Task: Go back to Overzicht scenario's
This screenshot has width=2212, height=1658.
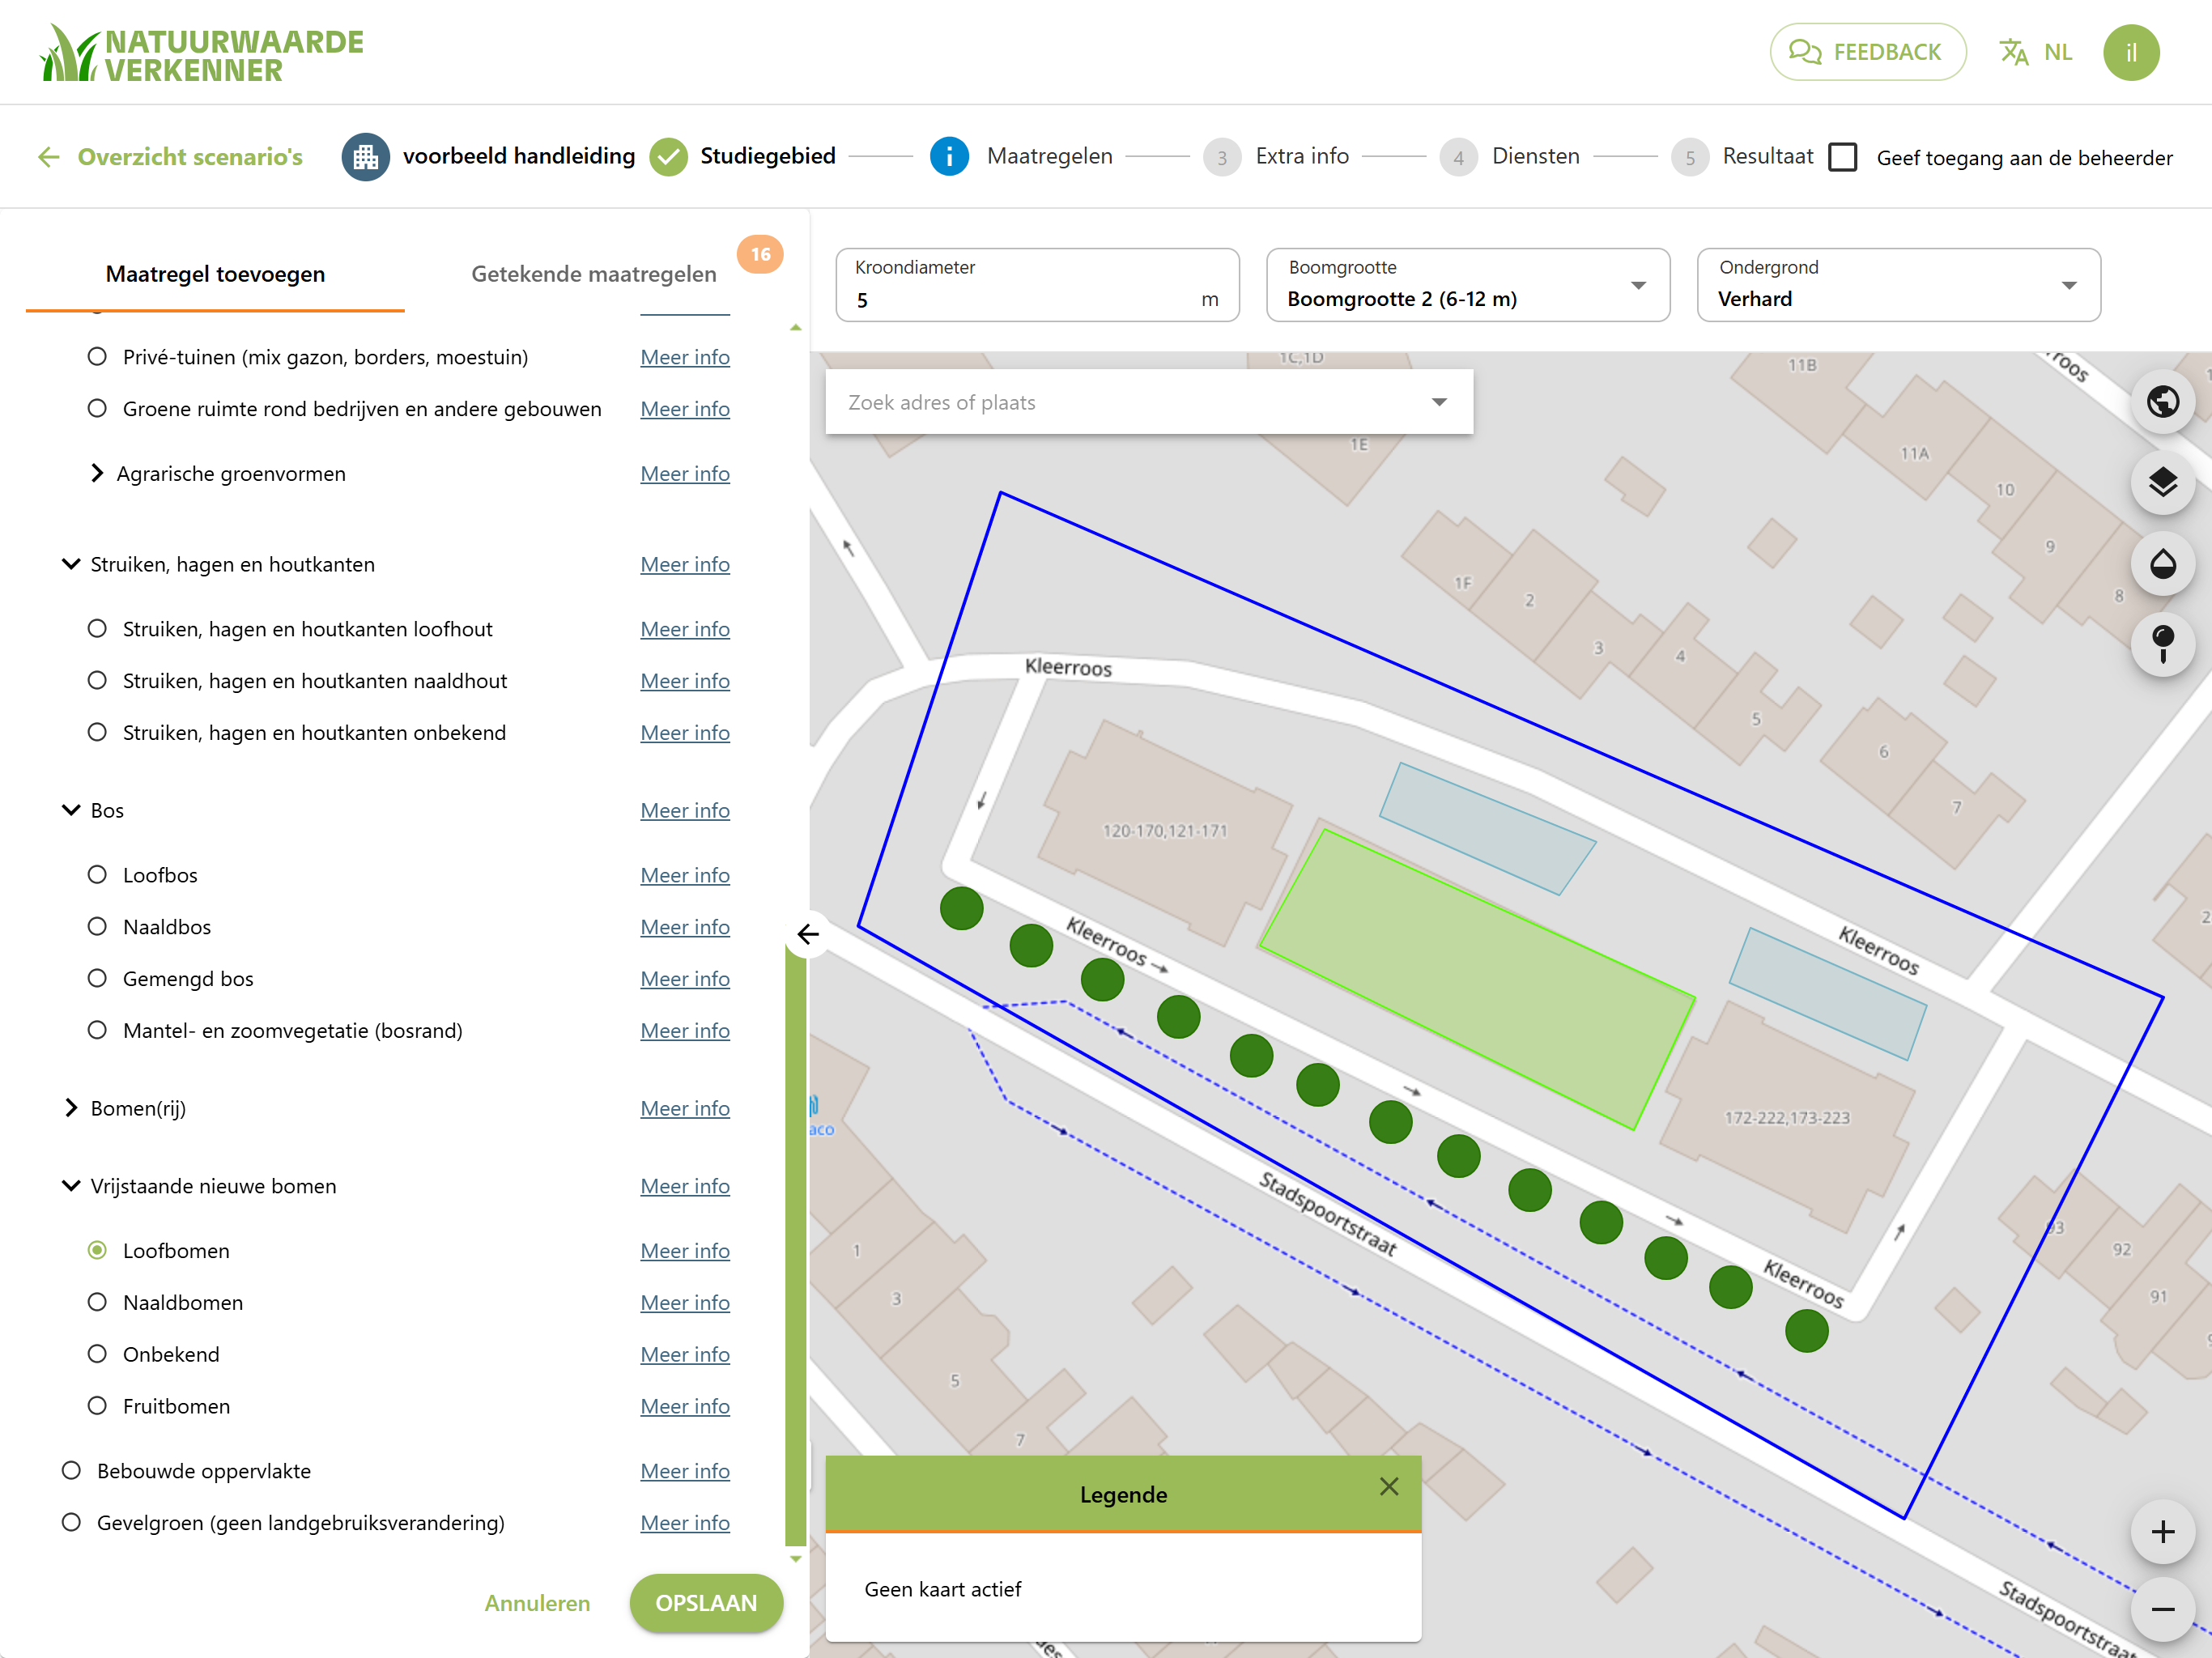Action: point(170,157)
